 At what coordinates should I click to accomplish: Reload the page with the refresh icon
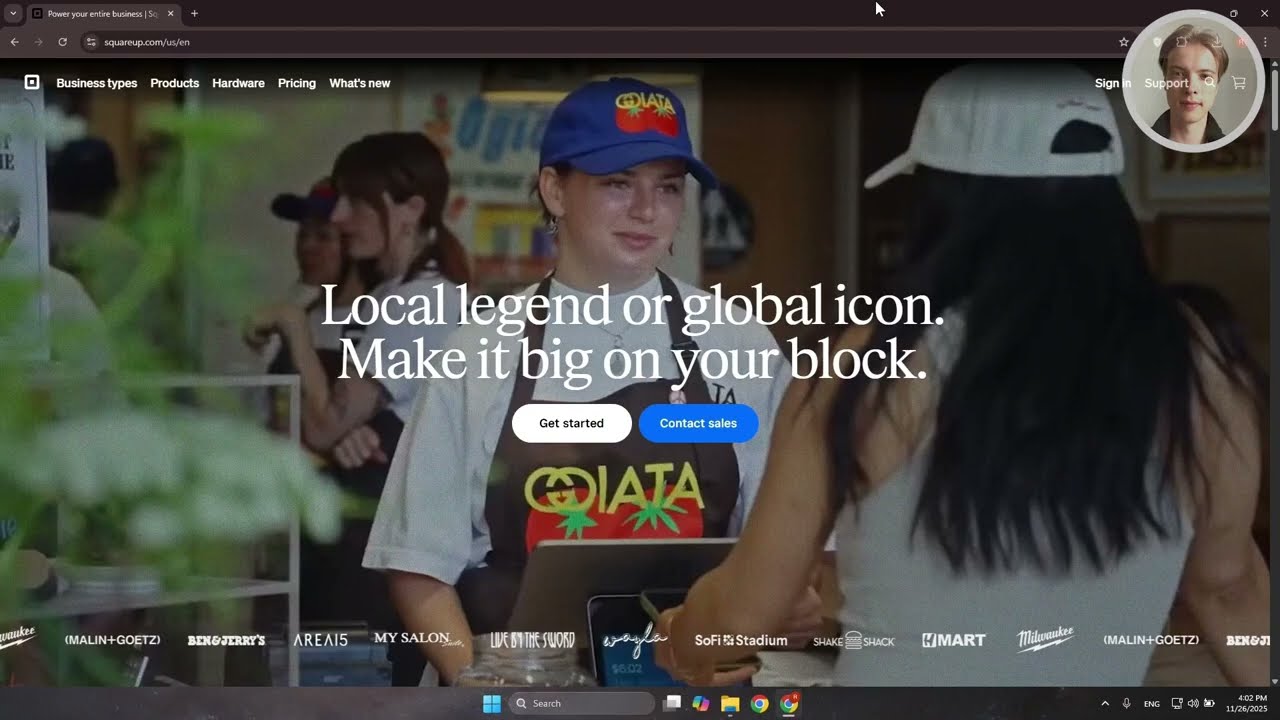62,42
